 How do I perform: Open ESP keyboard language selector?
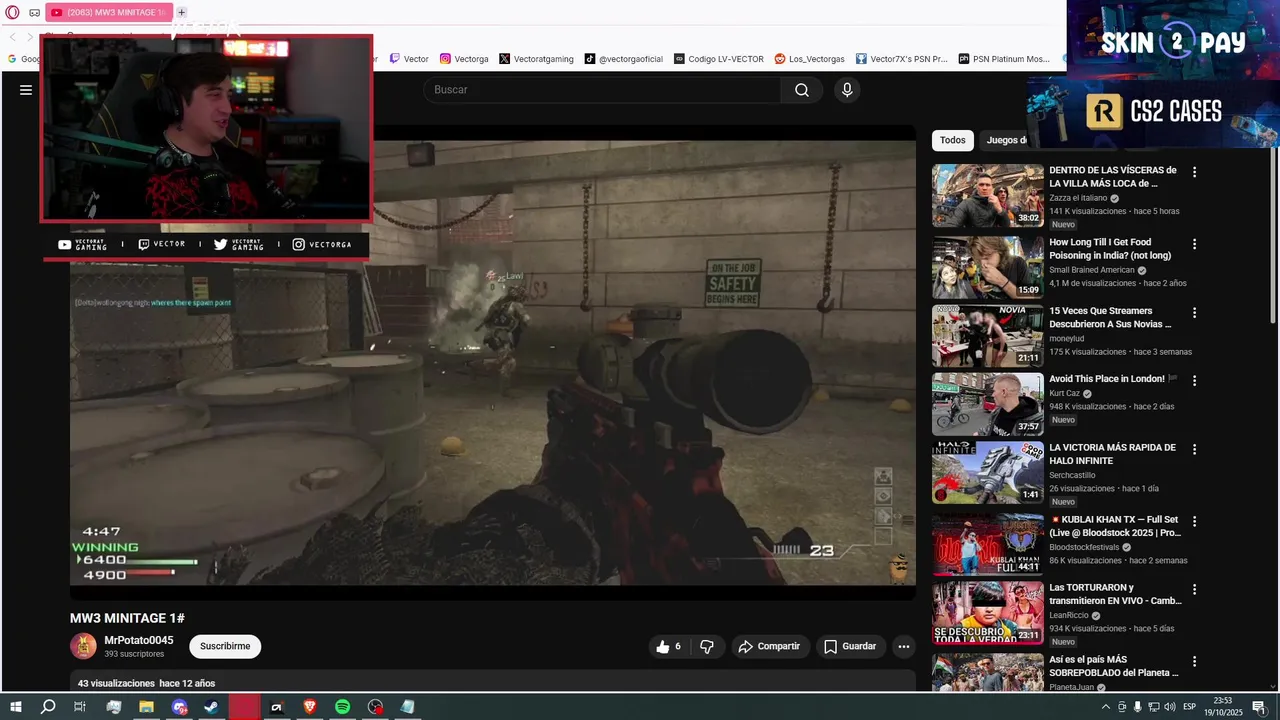coord(1190,707)
